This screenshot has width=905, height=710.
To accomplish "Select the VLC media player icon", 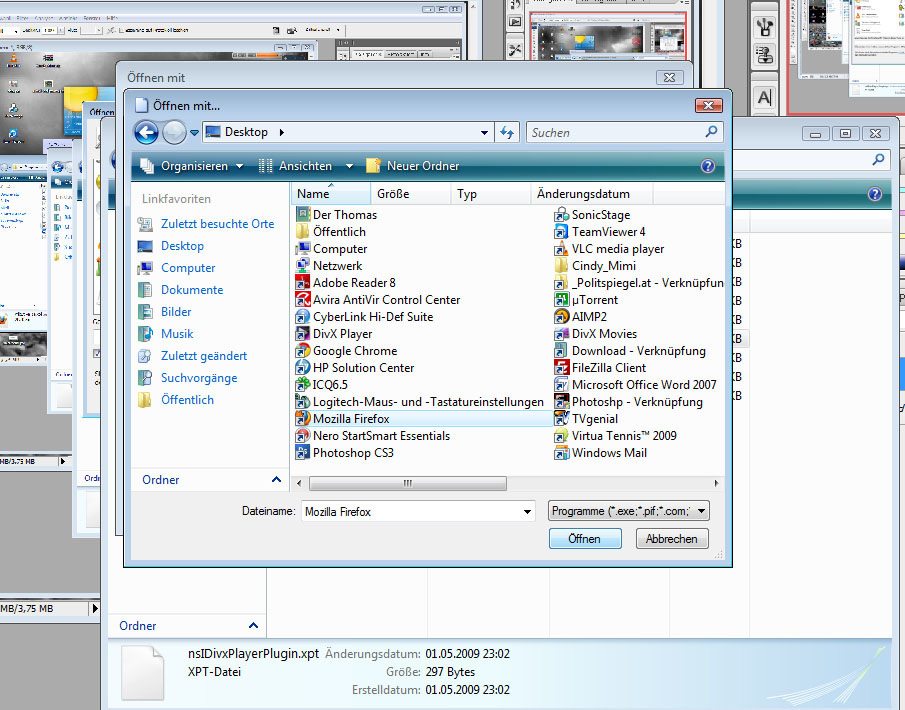I will pyautogui.click(x=561, y=249).
